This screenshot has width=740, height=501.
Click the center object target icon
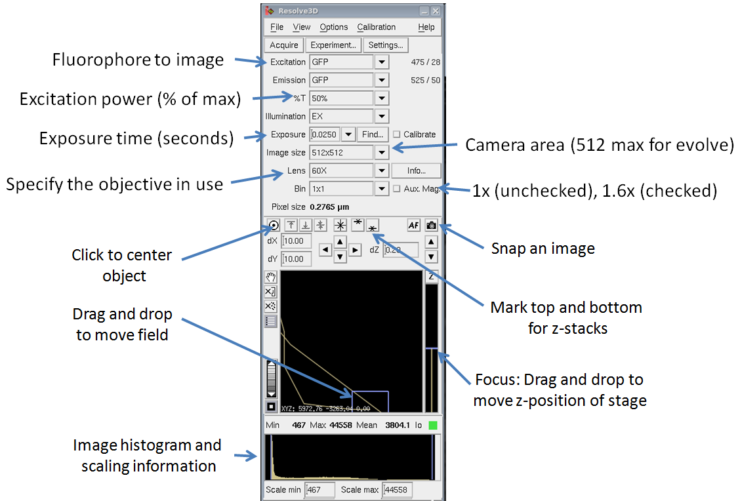pyautogui.click(x=273, y=225)
